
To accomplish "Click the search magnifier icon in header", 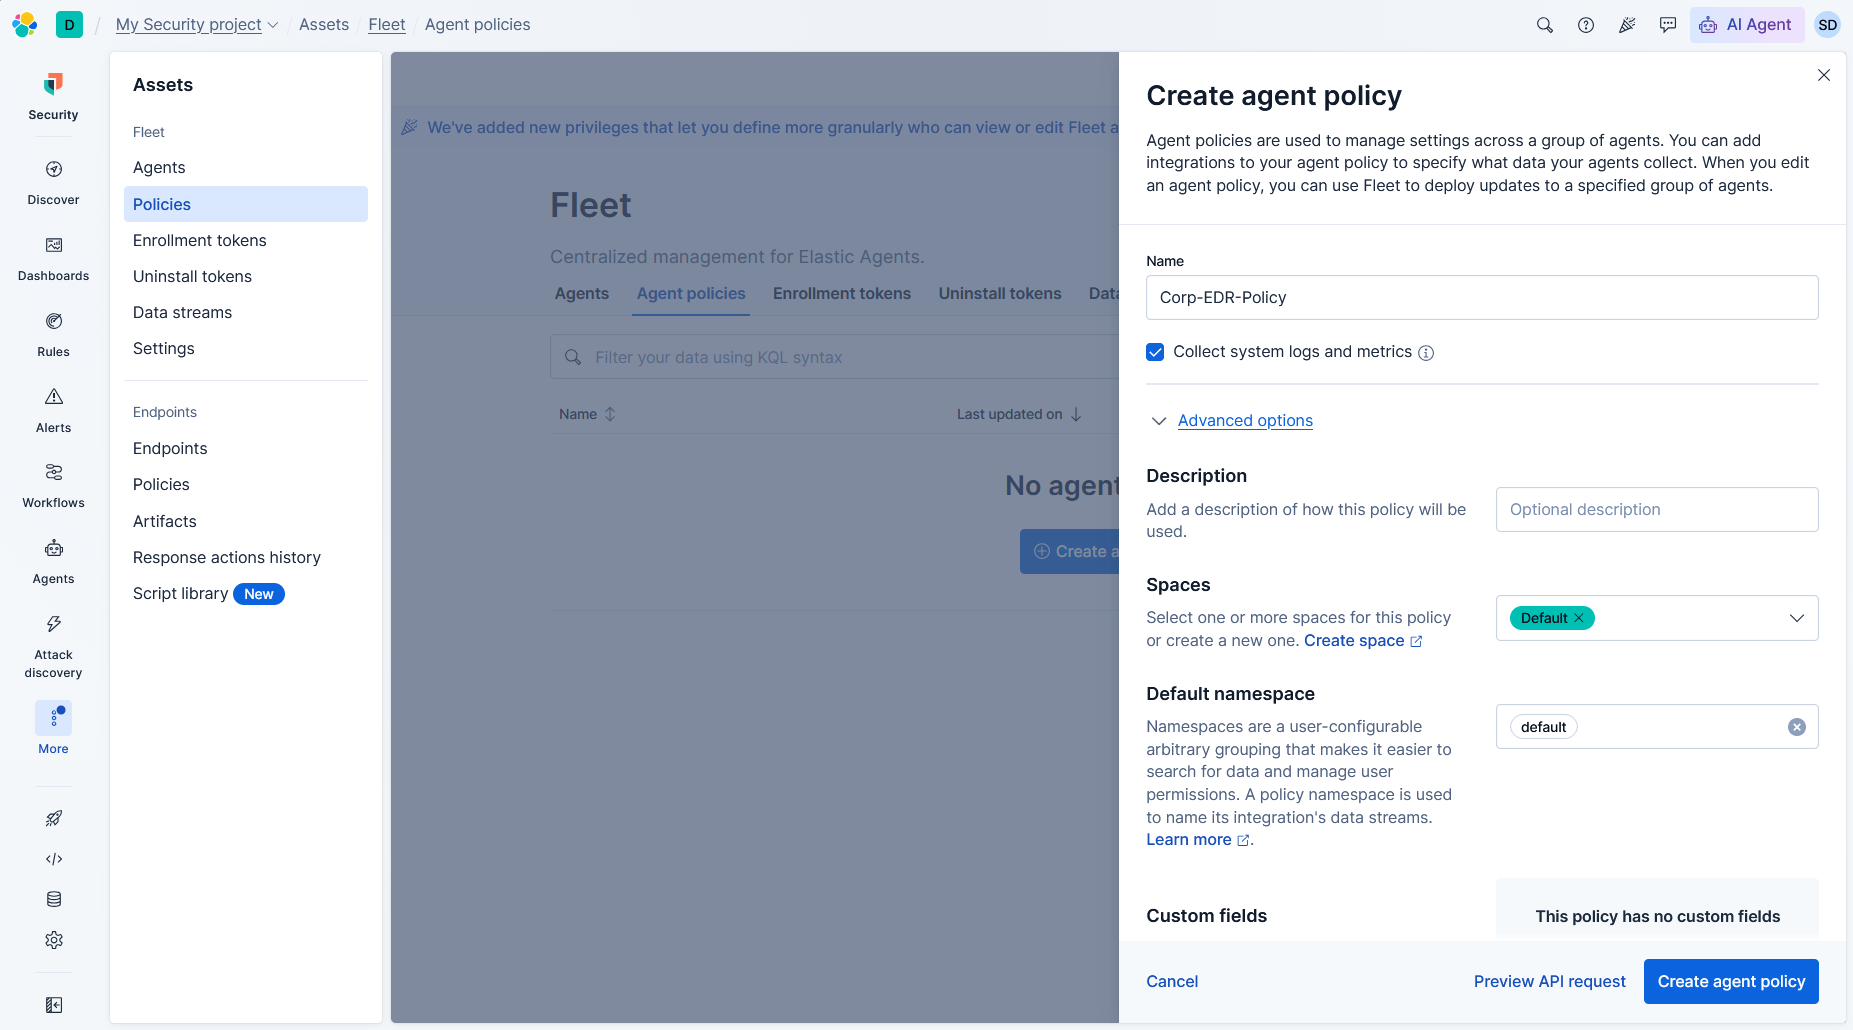I will [x=1545, y=25].
